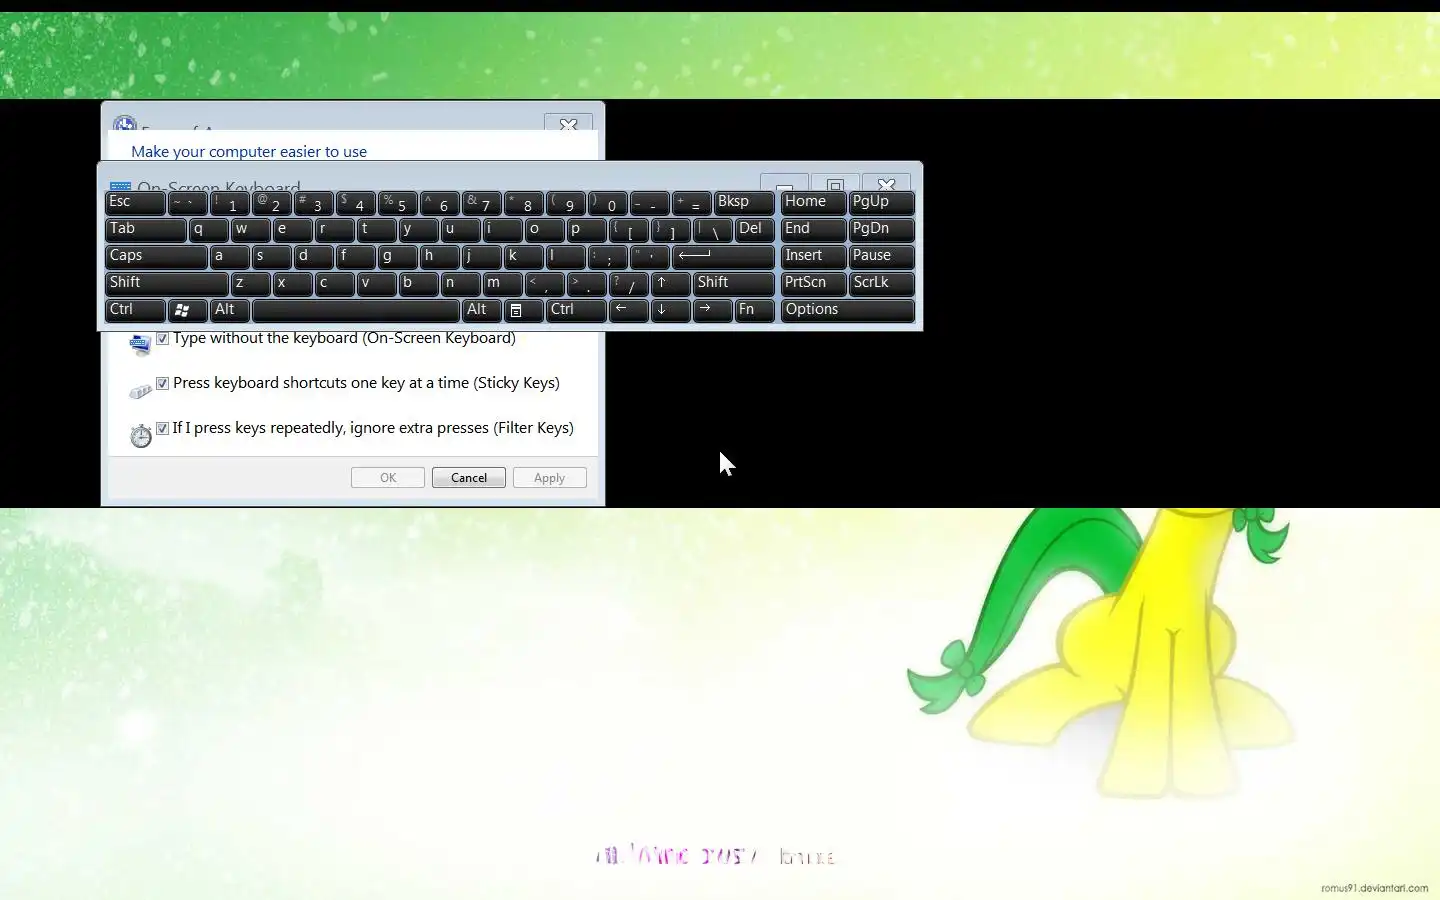Click the backslash key
This screenshot has width=1440, height=900.
[x=713, y=230]
